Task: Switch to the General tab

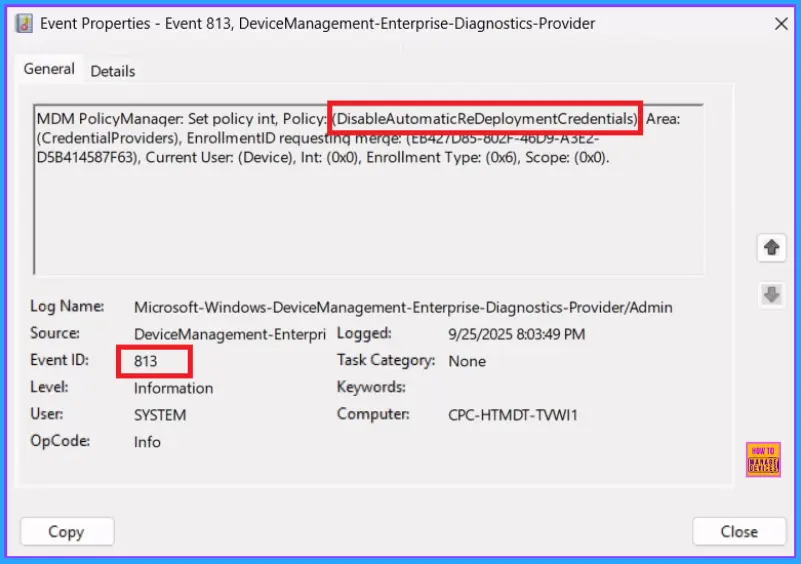Action: coord(49,69)
